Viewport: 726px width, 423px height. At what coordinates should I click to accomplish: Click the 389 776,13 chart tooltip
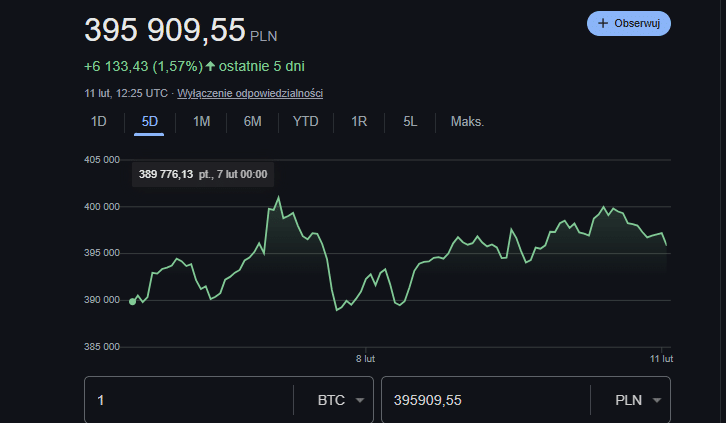point(203,174)
